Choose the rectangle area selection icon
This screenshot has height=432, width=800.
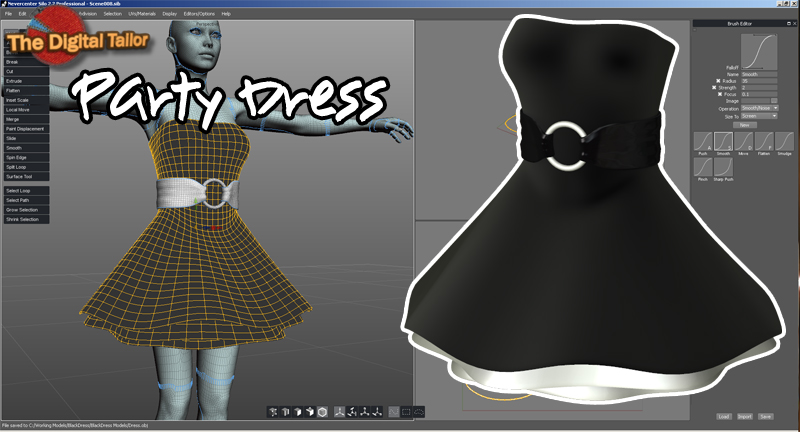406,412
